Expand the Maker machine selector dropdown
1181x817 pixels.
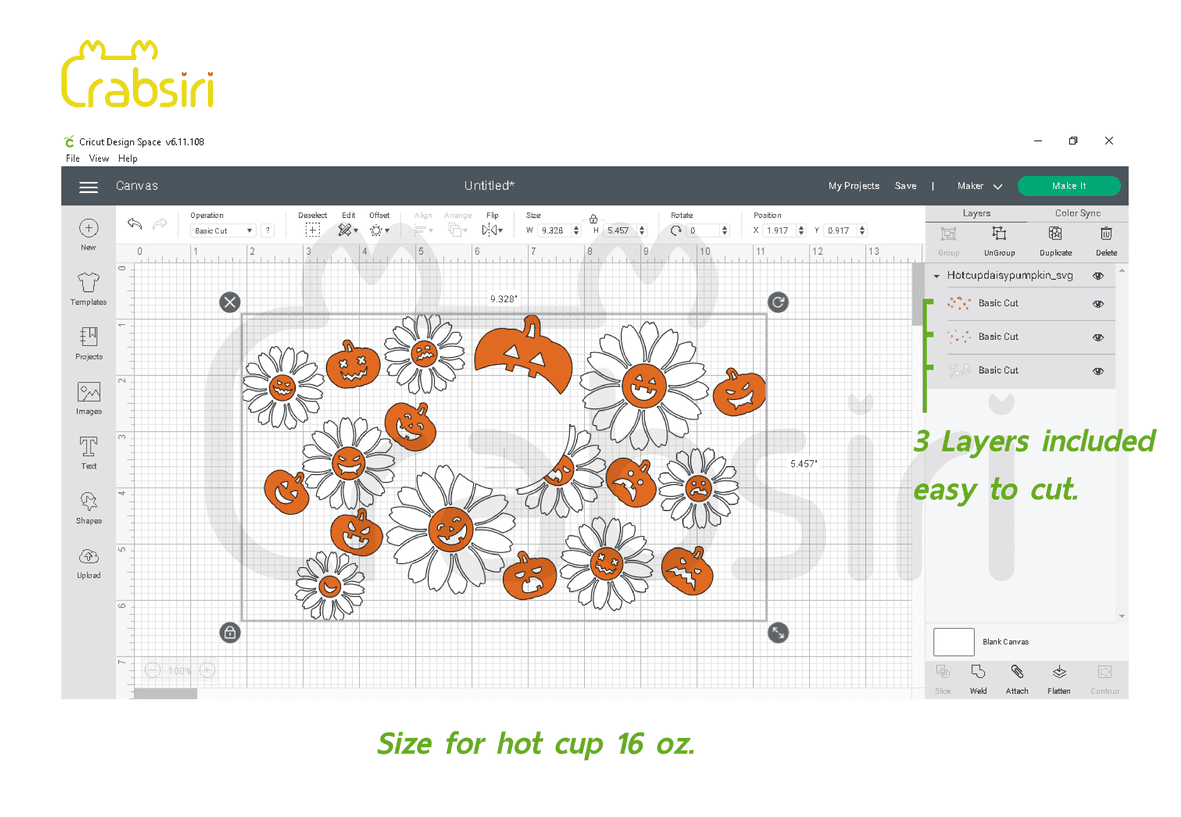[x=979, y=186]
